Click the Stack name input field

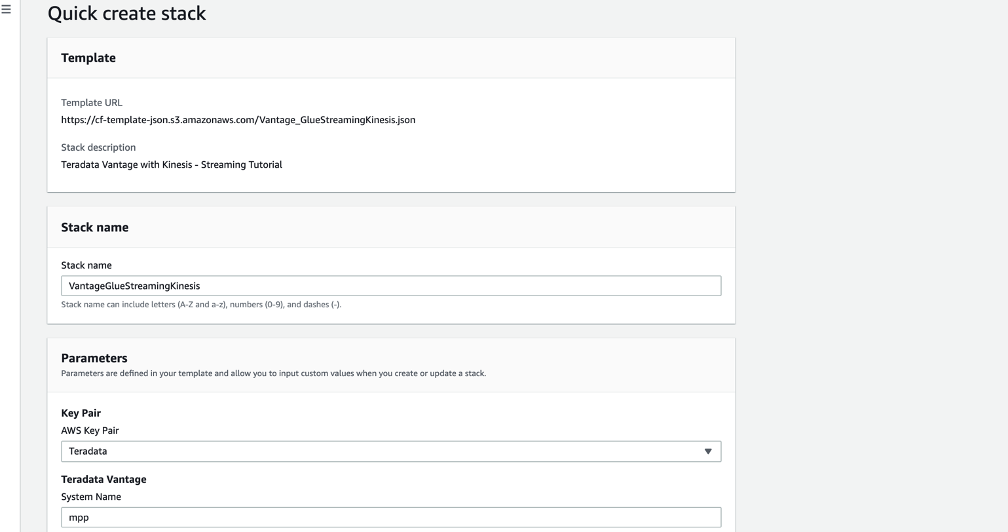tap(390, 286)
